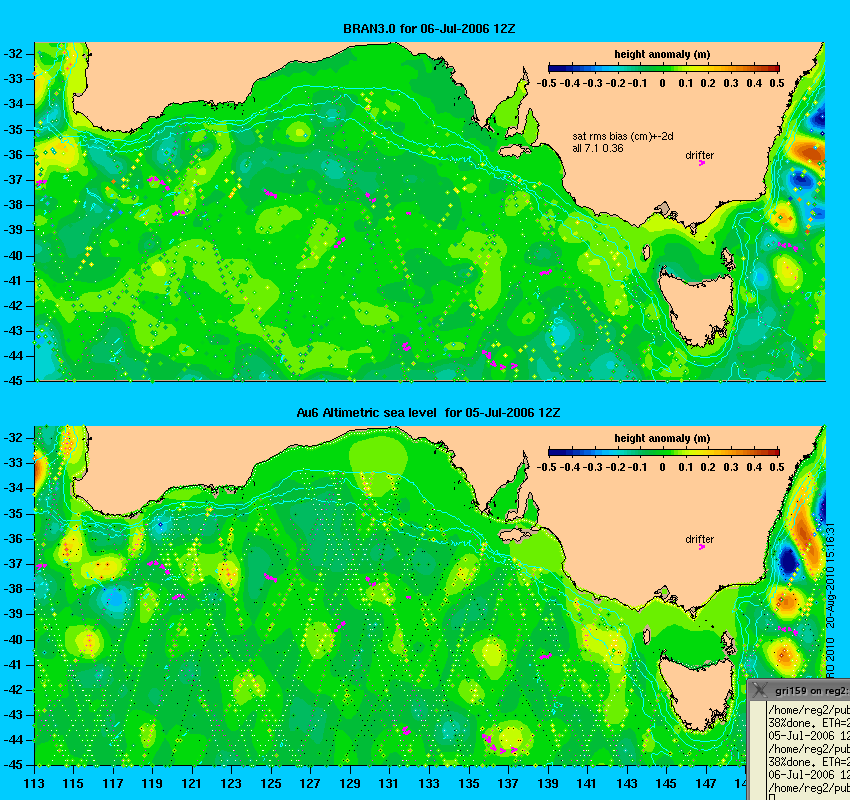Screen dimensions: 850x800
Task: Click the '0.5' colorbar tick in the top plot
Action: [777, 83]
